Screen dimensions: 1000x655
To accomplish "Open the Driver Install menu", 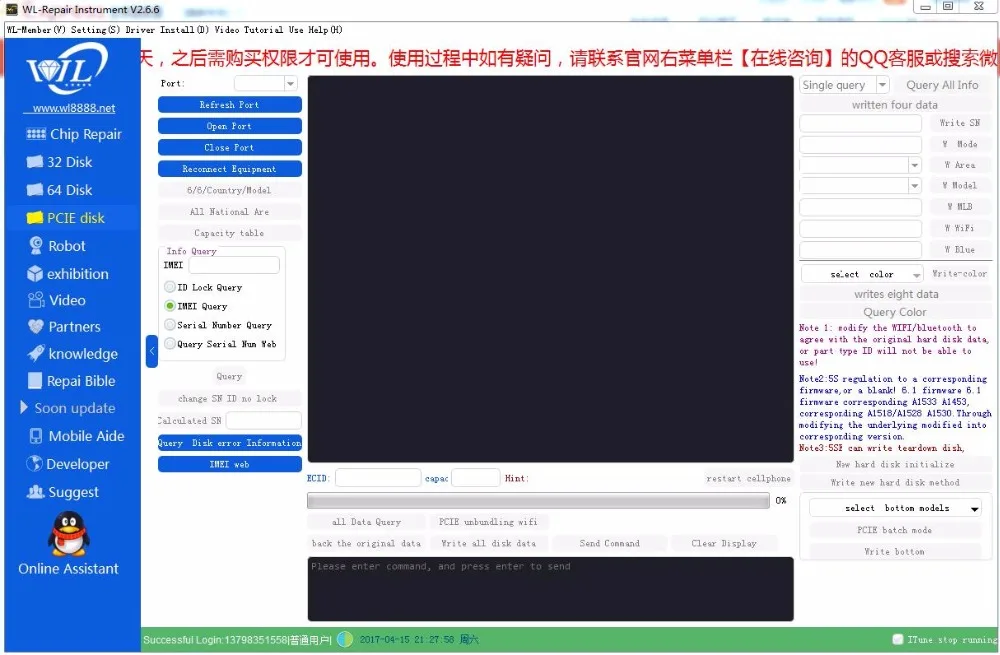I will [167, 29].
